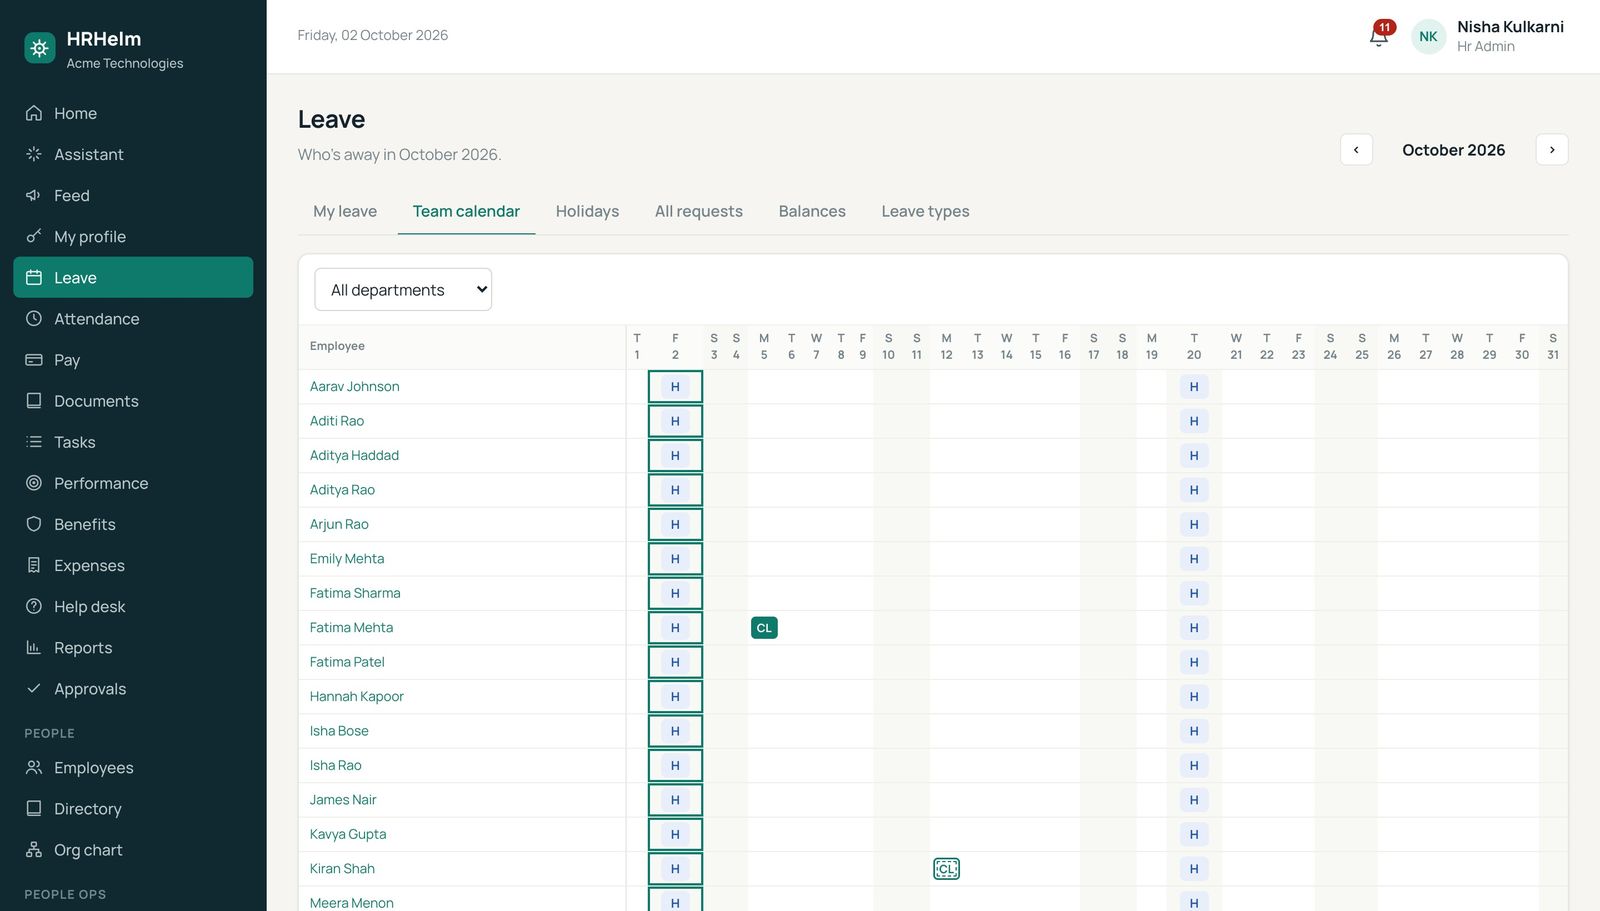The height and width of the screenshot is (911, 1600).
Task: Open Home from the sidebar
Action: [133, 113]
